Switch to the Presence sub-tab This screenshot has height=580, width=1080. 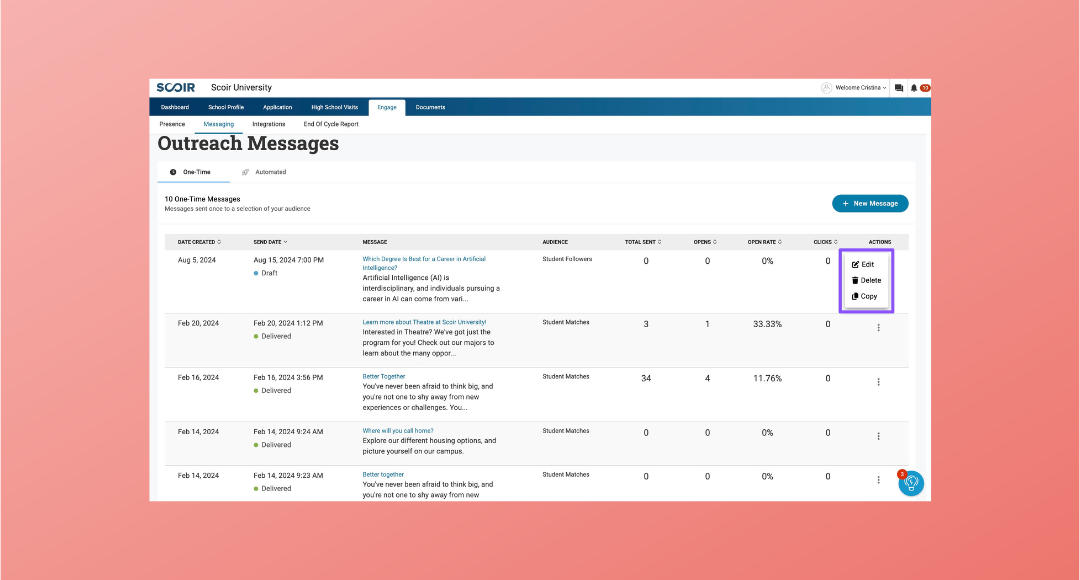tap(172, 124)
